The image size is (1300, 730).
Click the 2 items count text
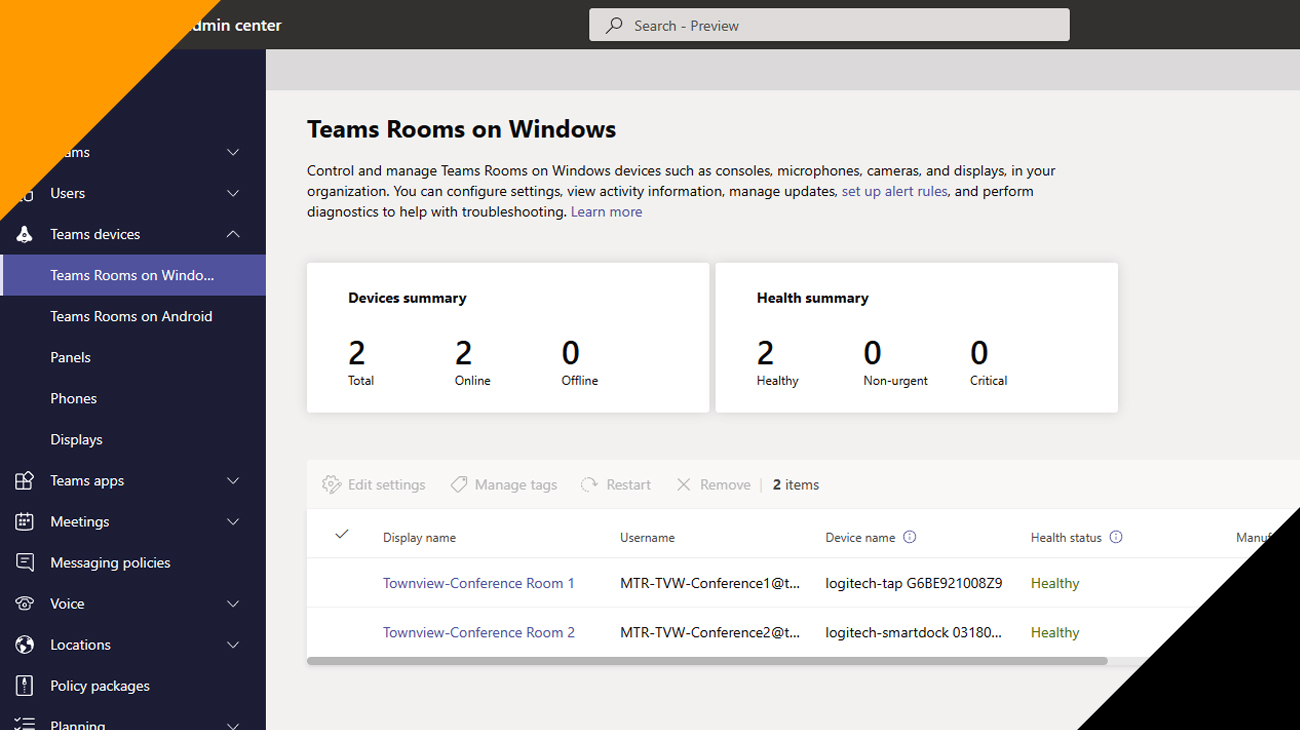tap(796, 485)
